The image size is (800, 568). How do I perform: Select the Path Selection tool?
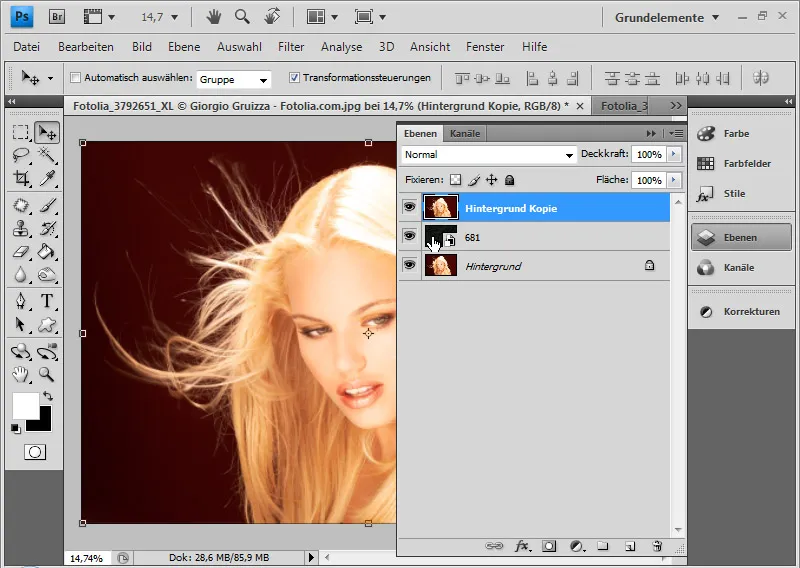click(x=20, y=325)
